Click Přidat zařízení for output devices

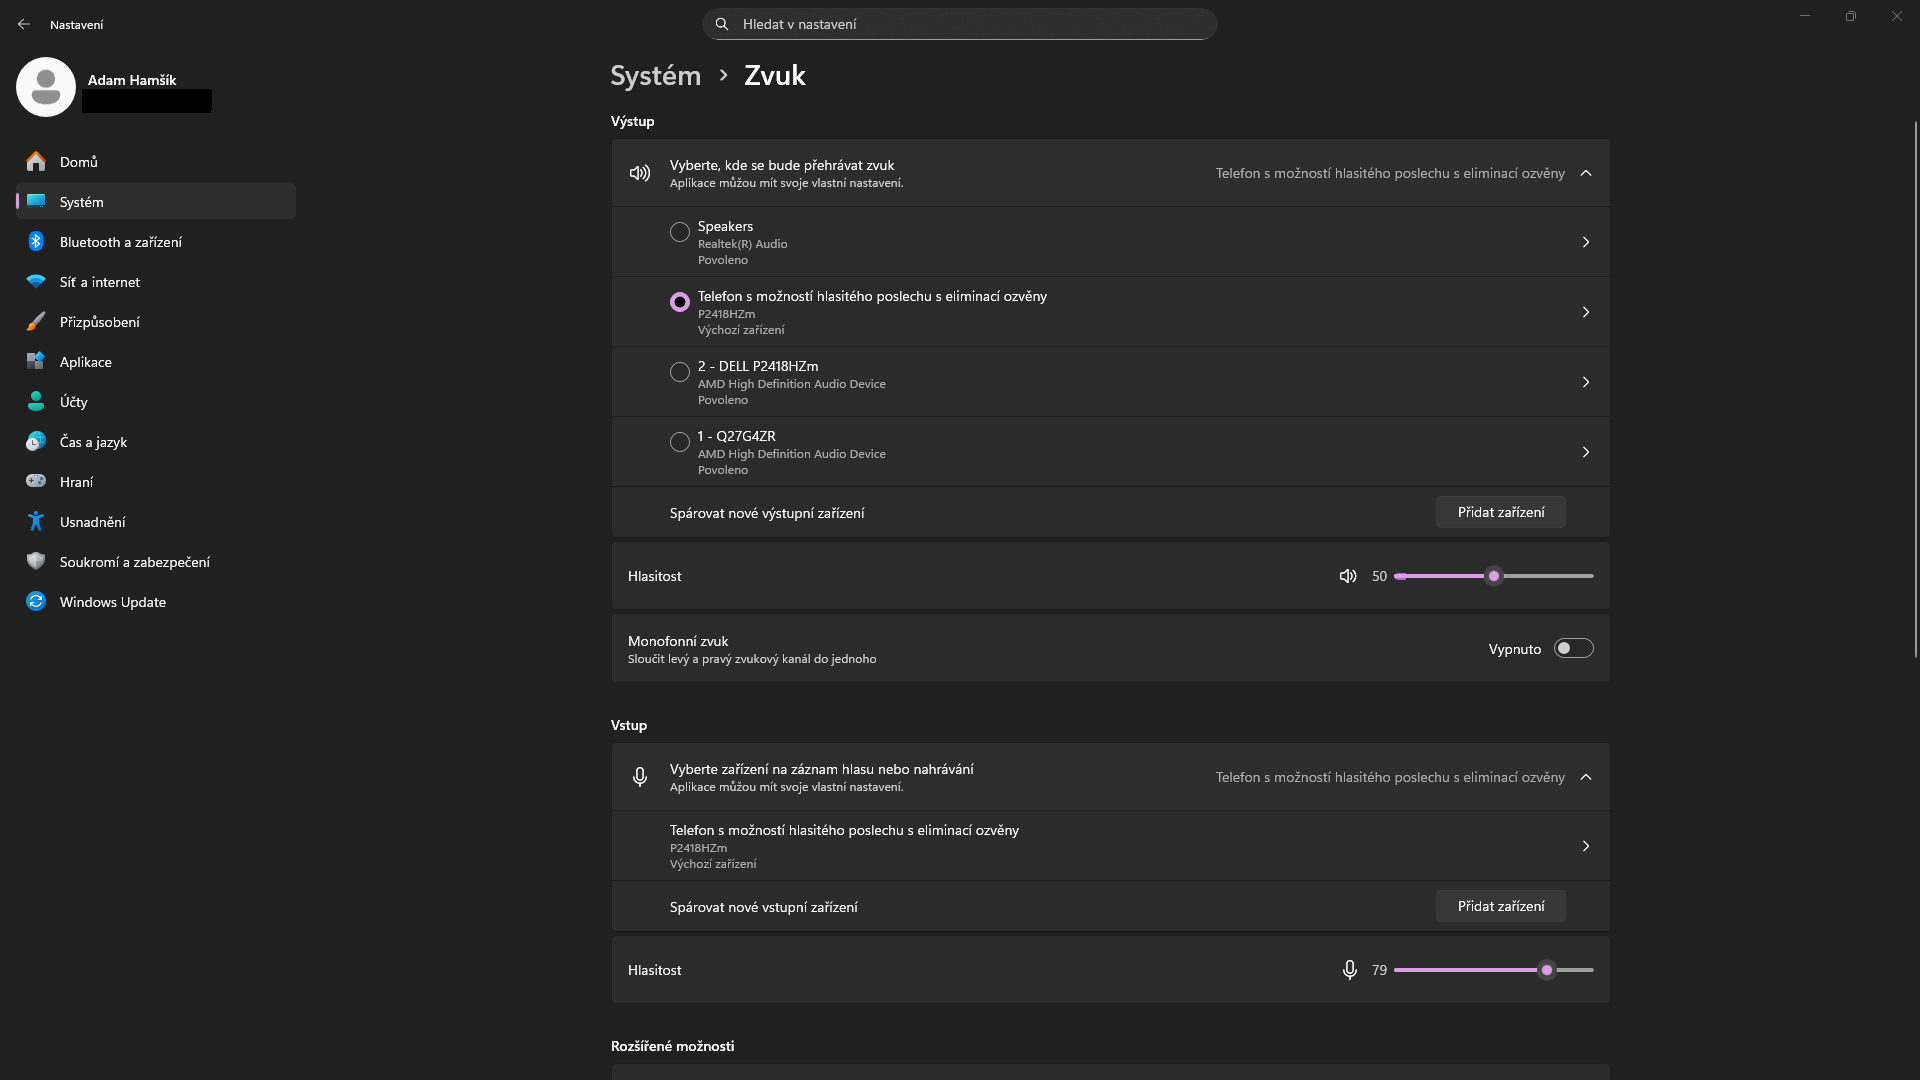click(1500, 512)
